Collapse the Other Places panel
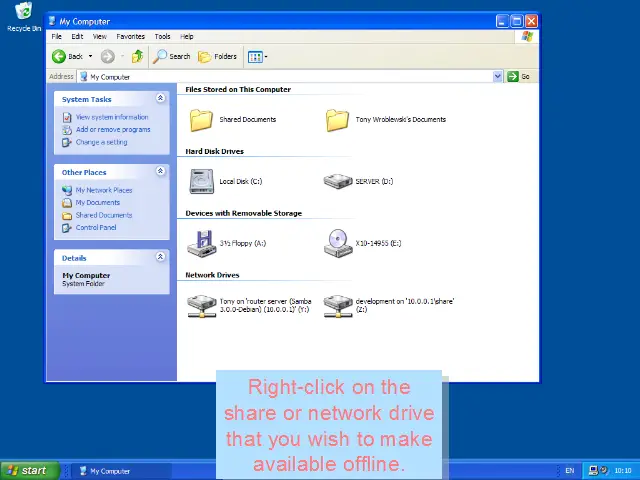This screenshot has width=640, height=480. (x=160, y=172)
